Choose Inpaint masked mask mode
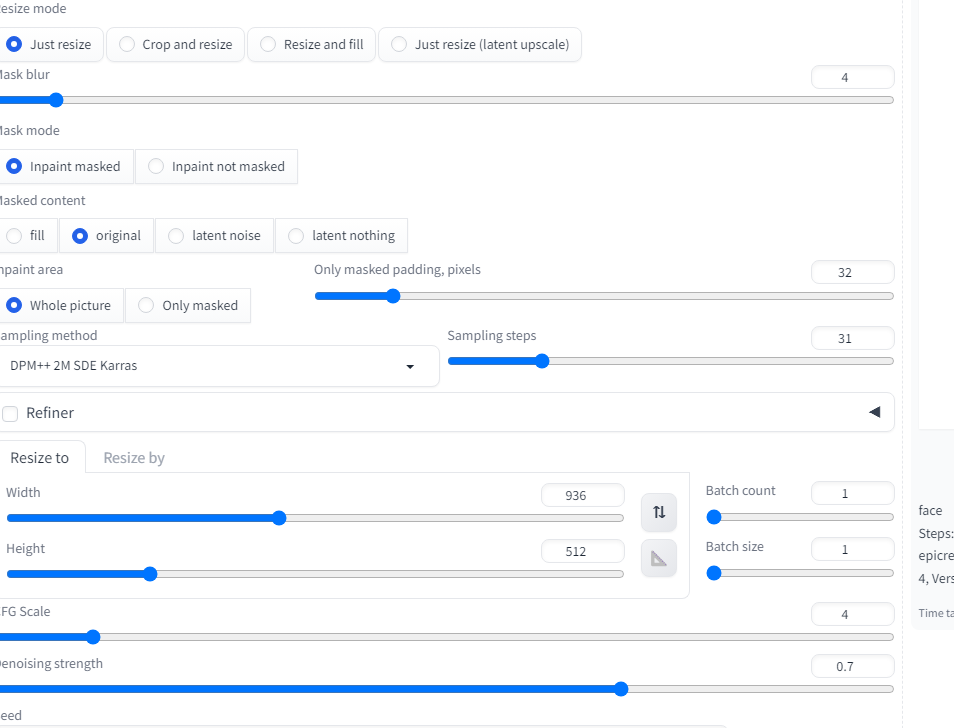Viewport: 954px width, 728px height. (x=66, y=167)
